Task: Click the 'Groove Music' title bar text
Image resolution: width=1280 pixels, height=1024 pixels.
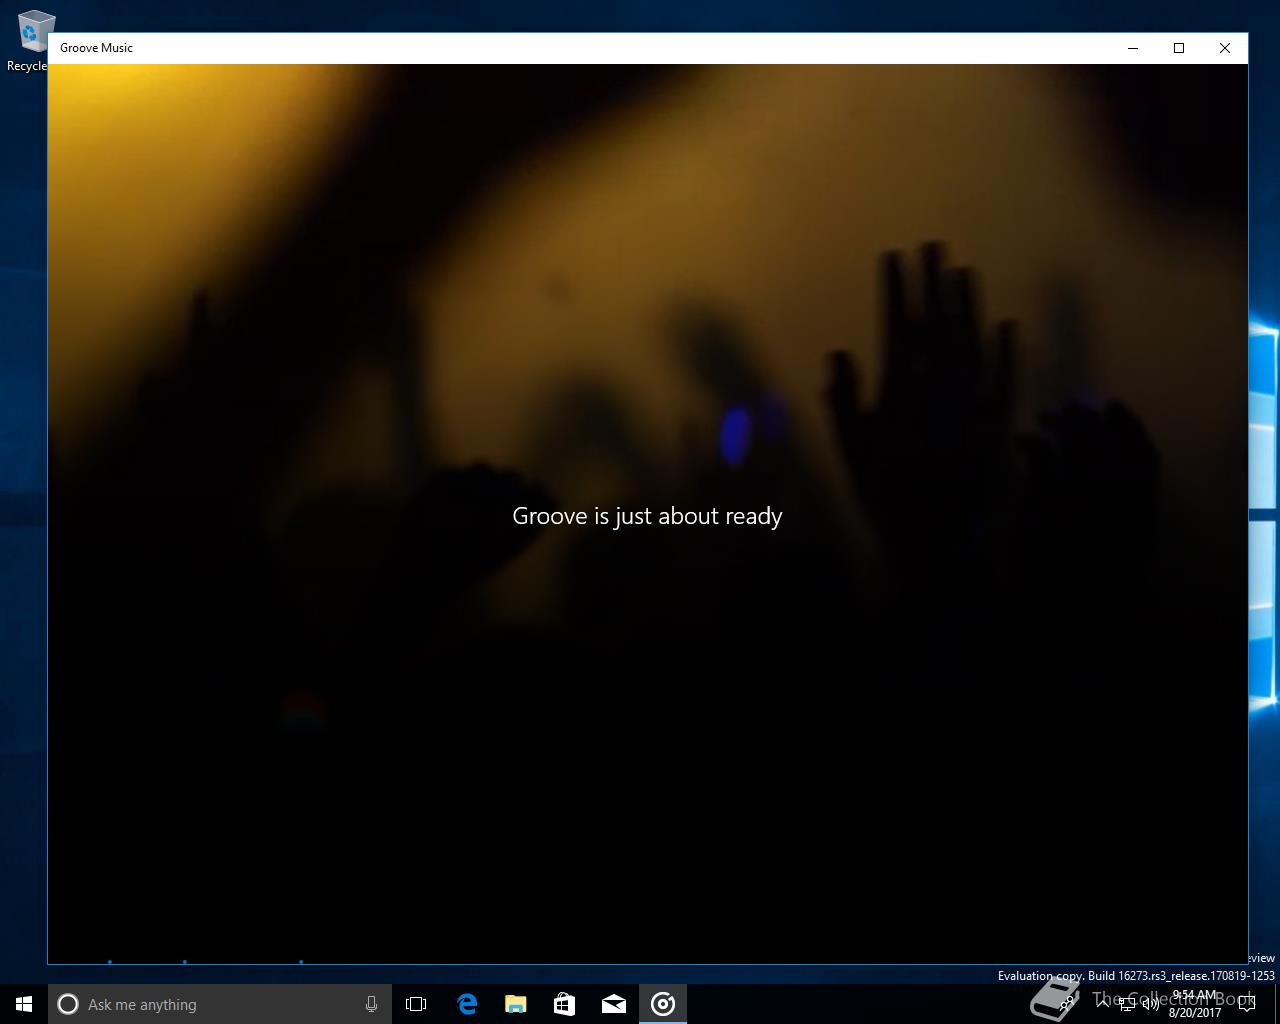Action: click(x=96, y=48)
